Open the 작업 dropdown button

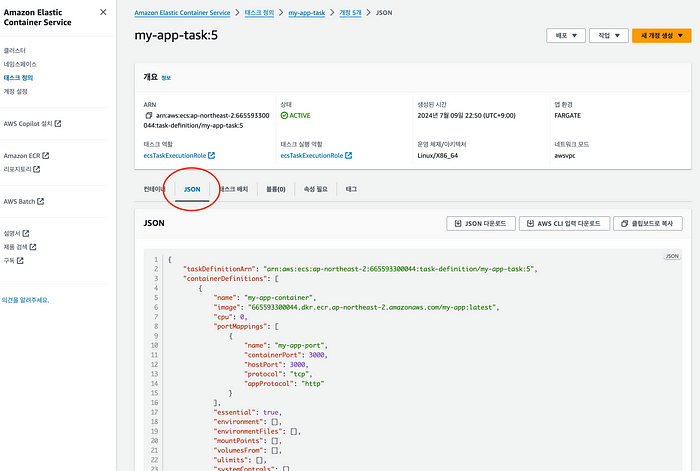point(608,36)
